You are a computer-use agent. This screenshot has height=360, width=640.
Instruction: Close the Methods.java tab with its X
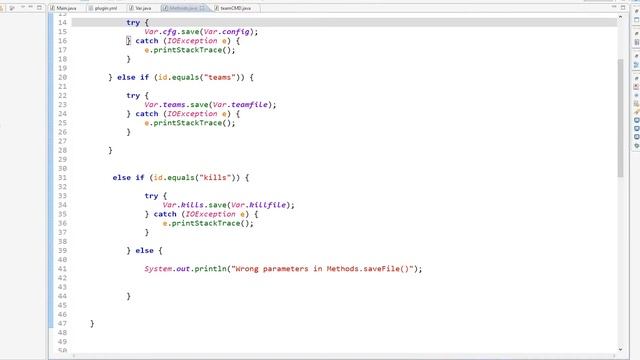[x=202, y=8]
